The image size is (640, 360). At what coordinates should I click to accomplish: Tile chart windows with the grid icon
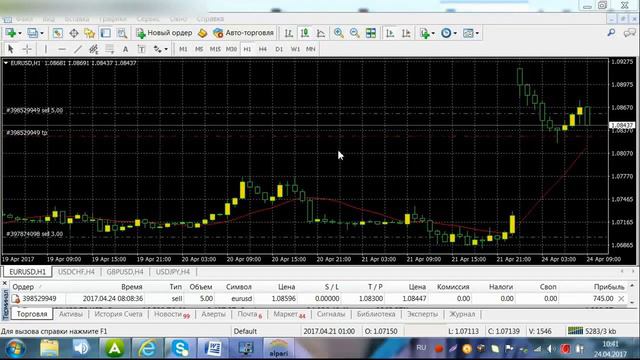tap(371, 33)
